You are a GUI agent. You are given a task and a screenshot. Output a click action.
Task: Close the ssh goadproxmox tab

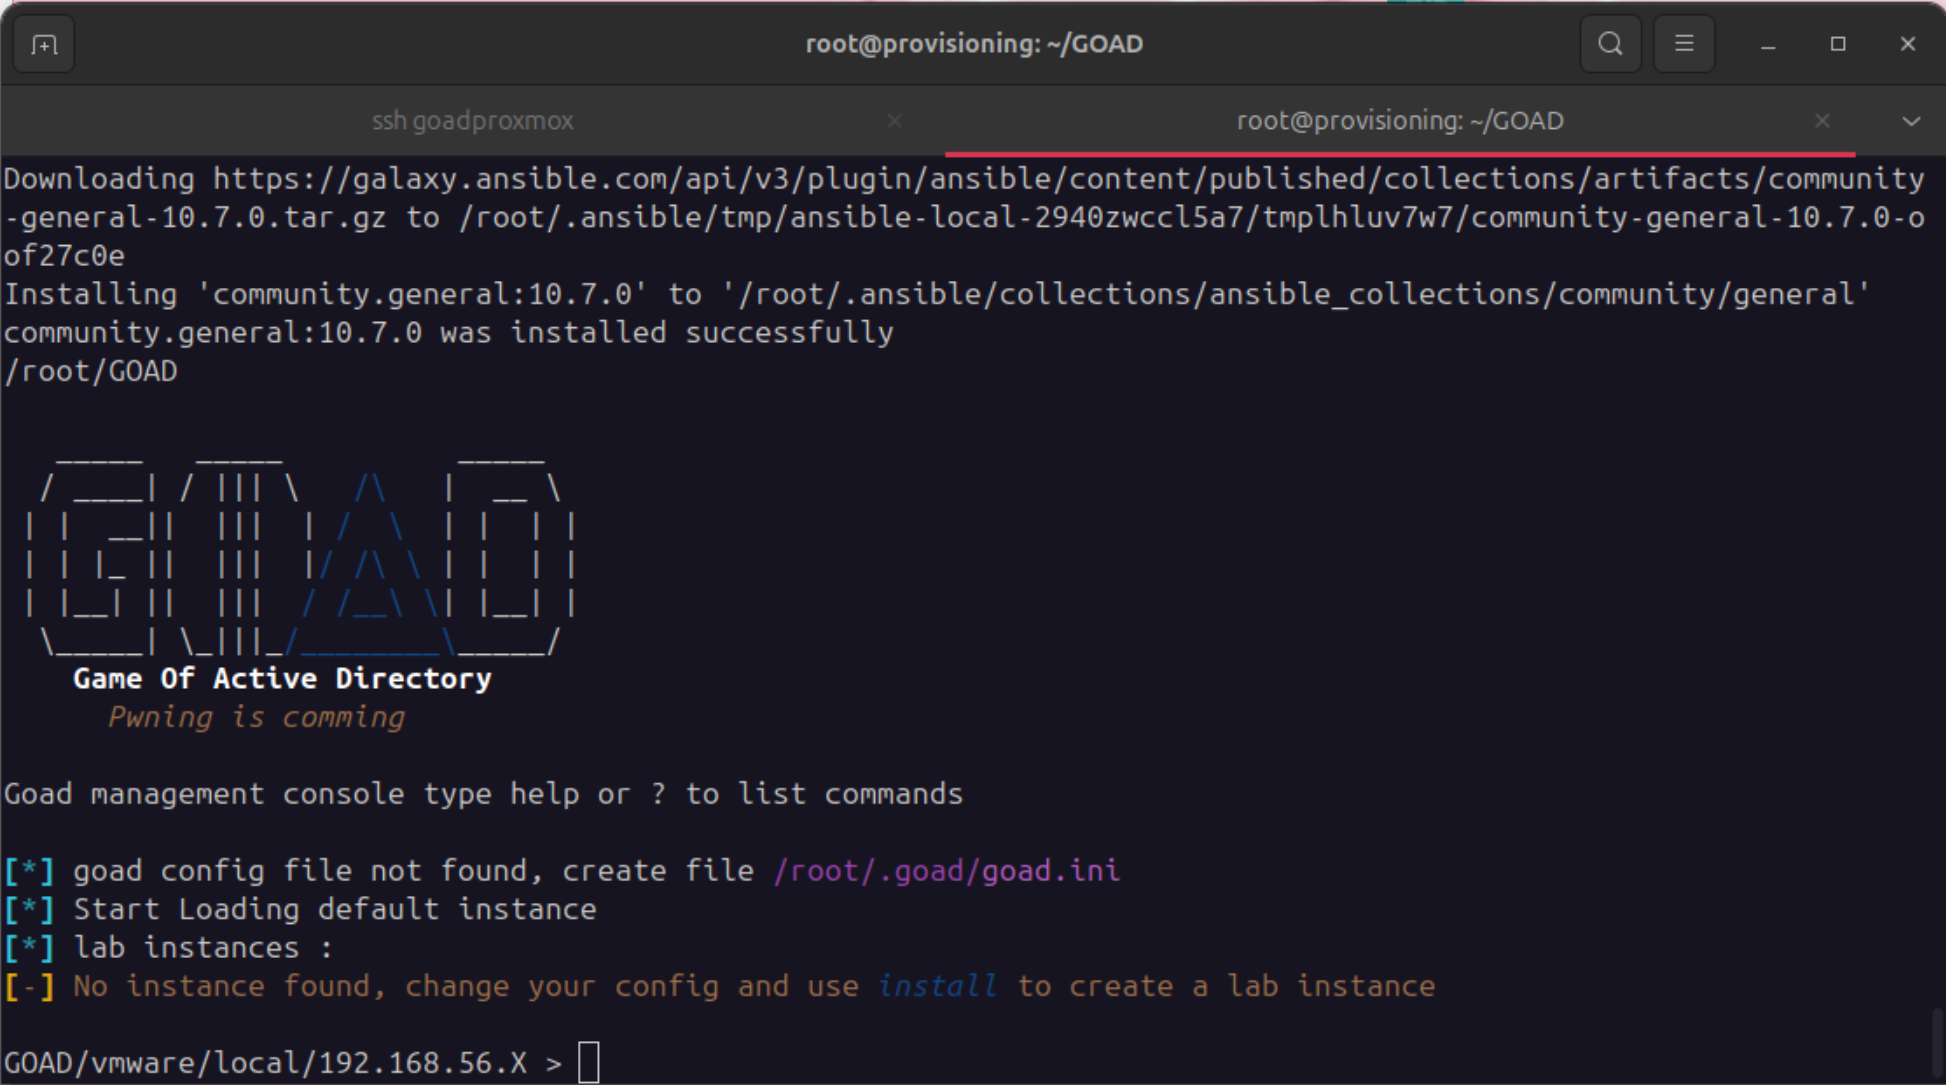[x=895, y=121]
